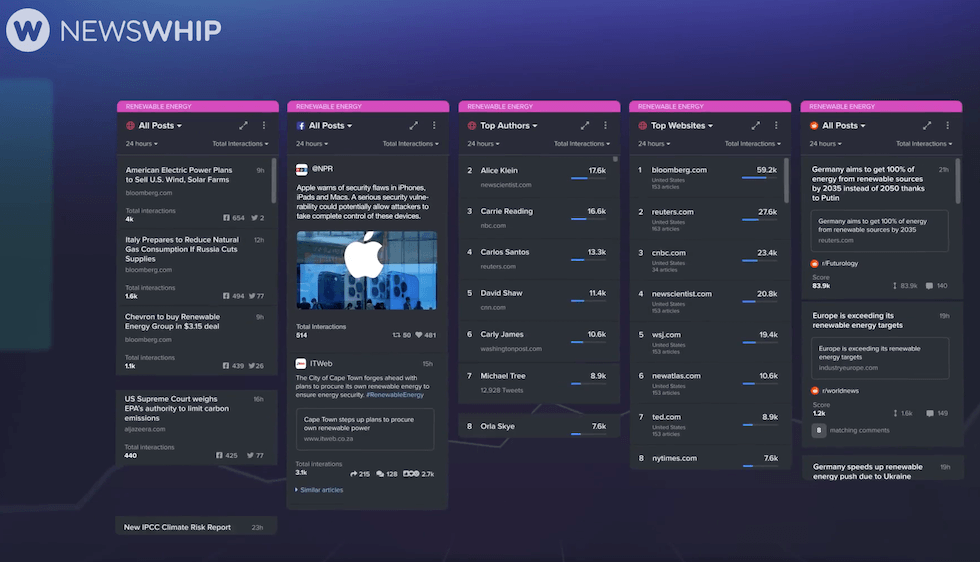The image size is (980, 562).
Task: Expand the Top Websites panel
Action: click(x=756, y=126)
